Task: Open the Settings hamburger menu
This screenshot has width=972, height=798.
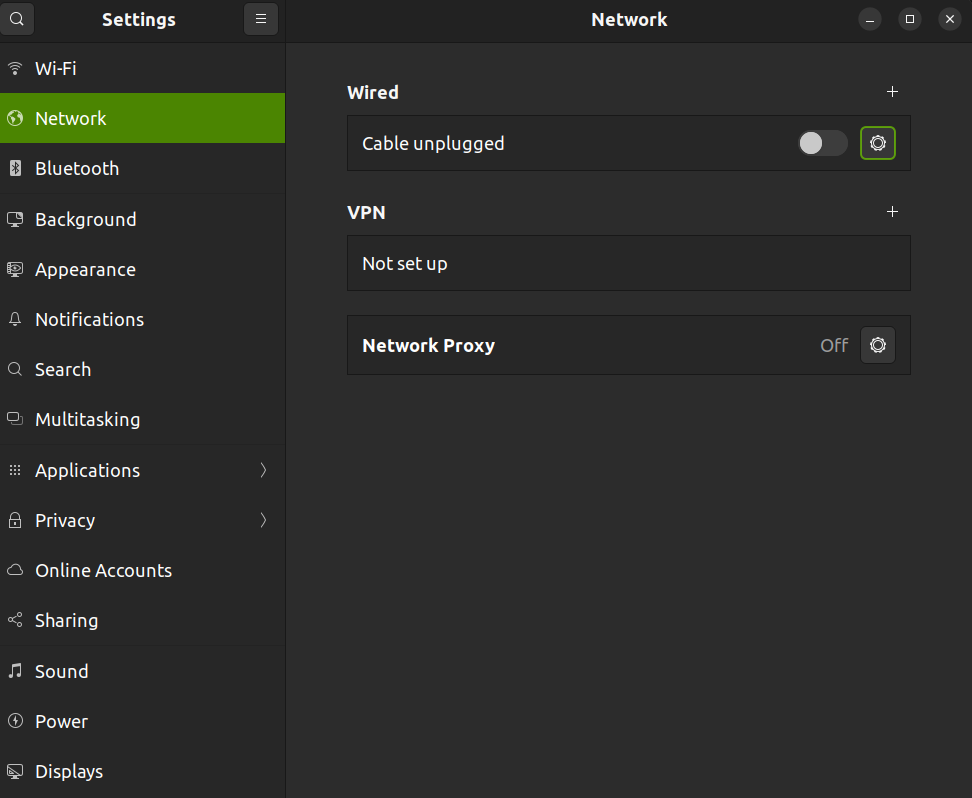Action: (261, 19)
